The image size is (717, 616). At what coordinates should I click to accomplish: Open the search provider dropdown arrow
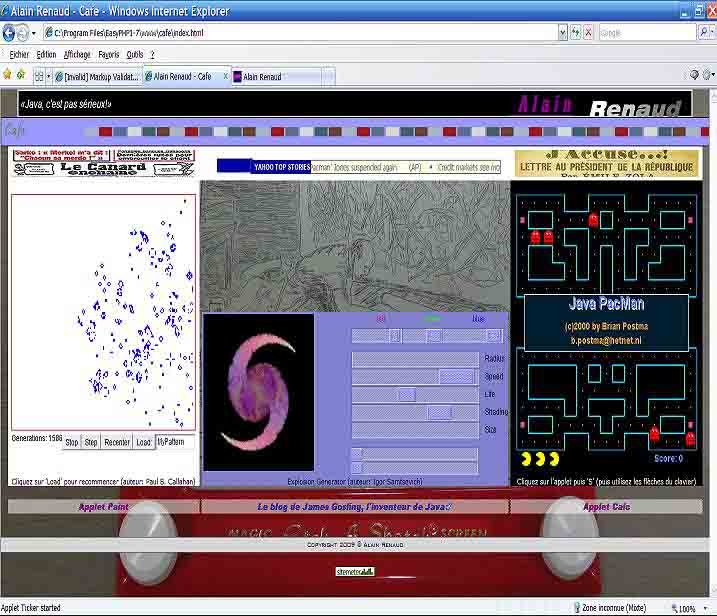tap(712, 32)
